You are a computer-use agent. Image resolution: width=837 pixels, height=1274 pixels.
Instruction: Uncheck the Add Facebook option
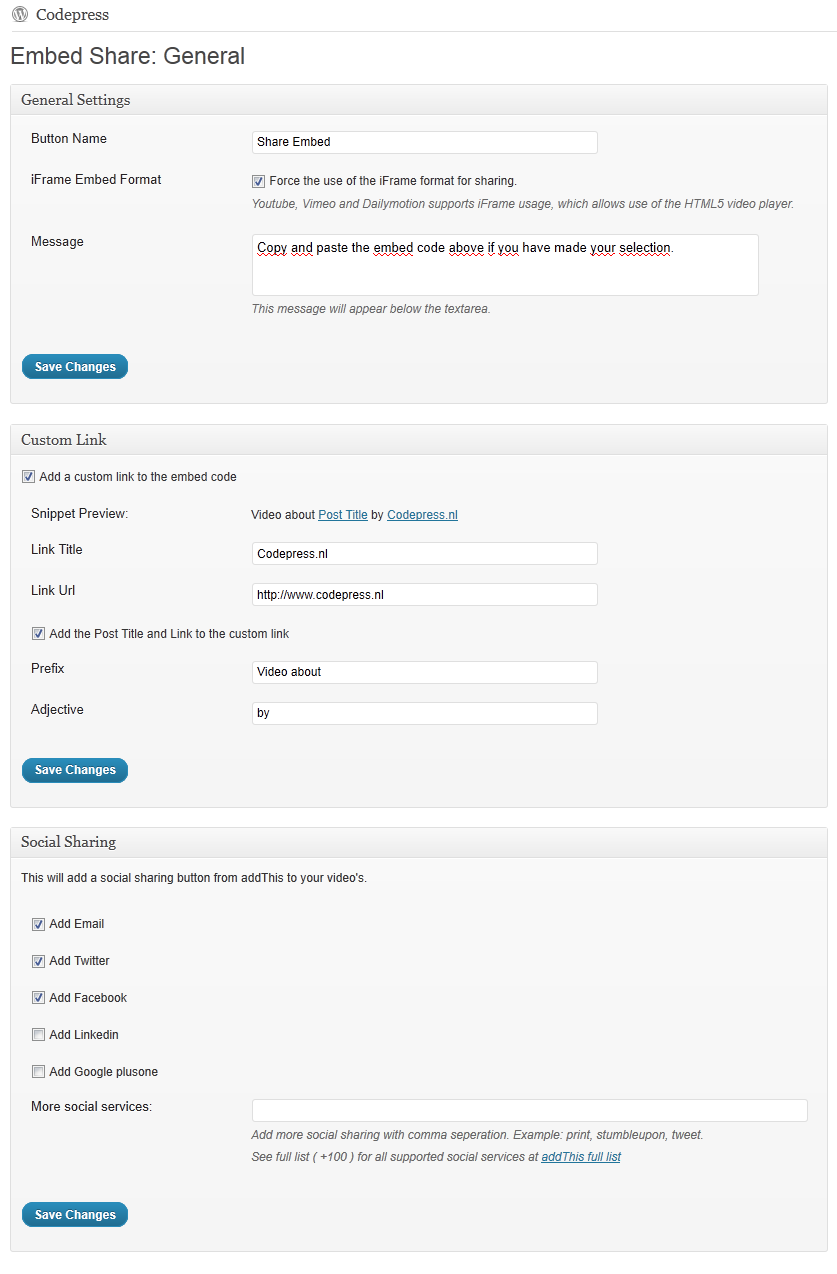tap(38, 998)
